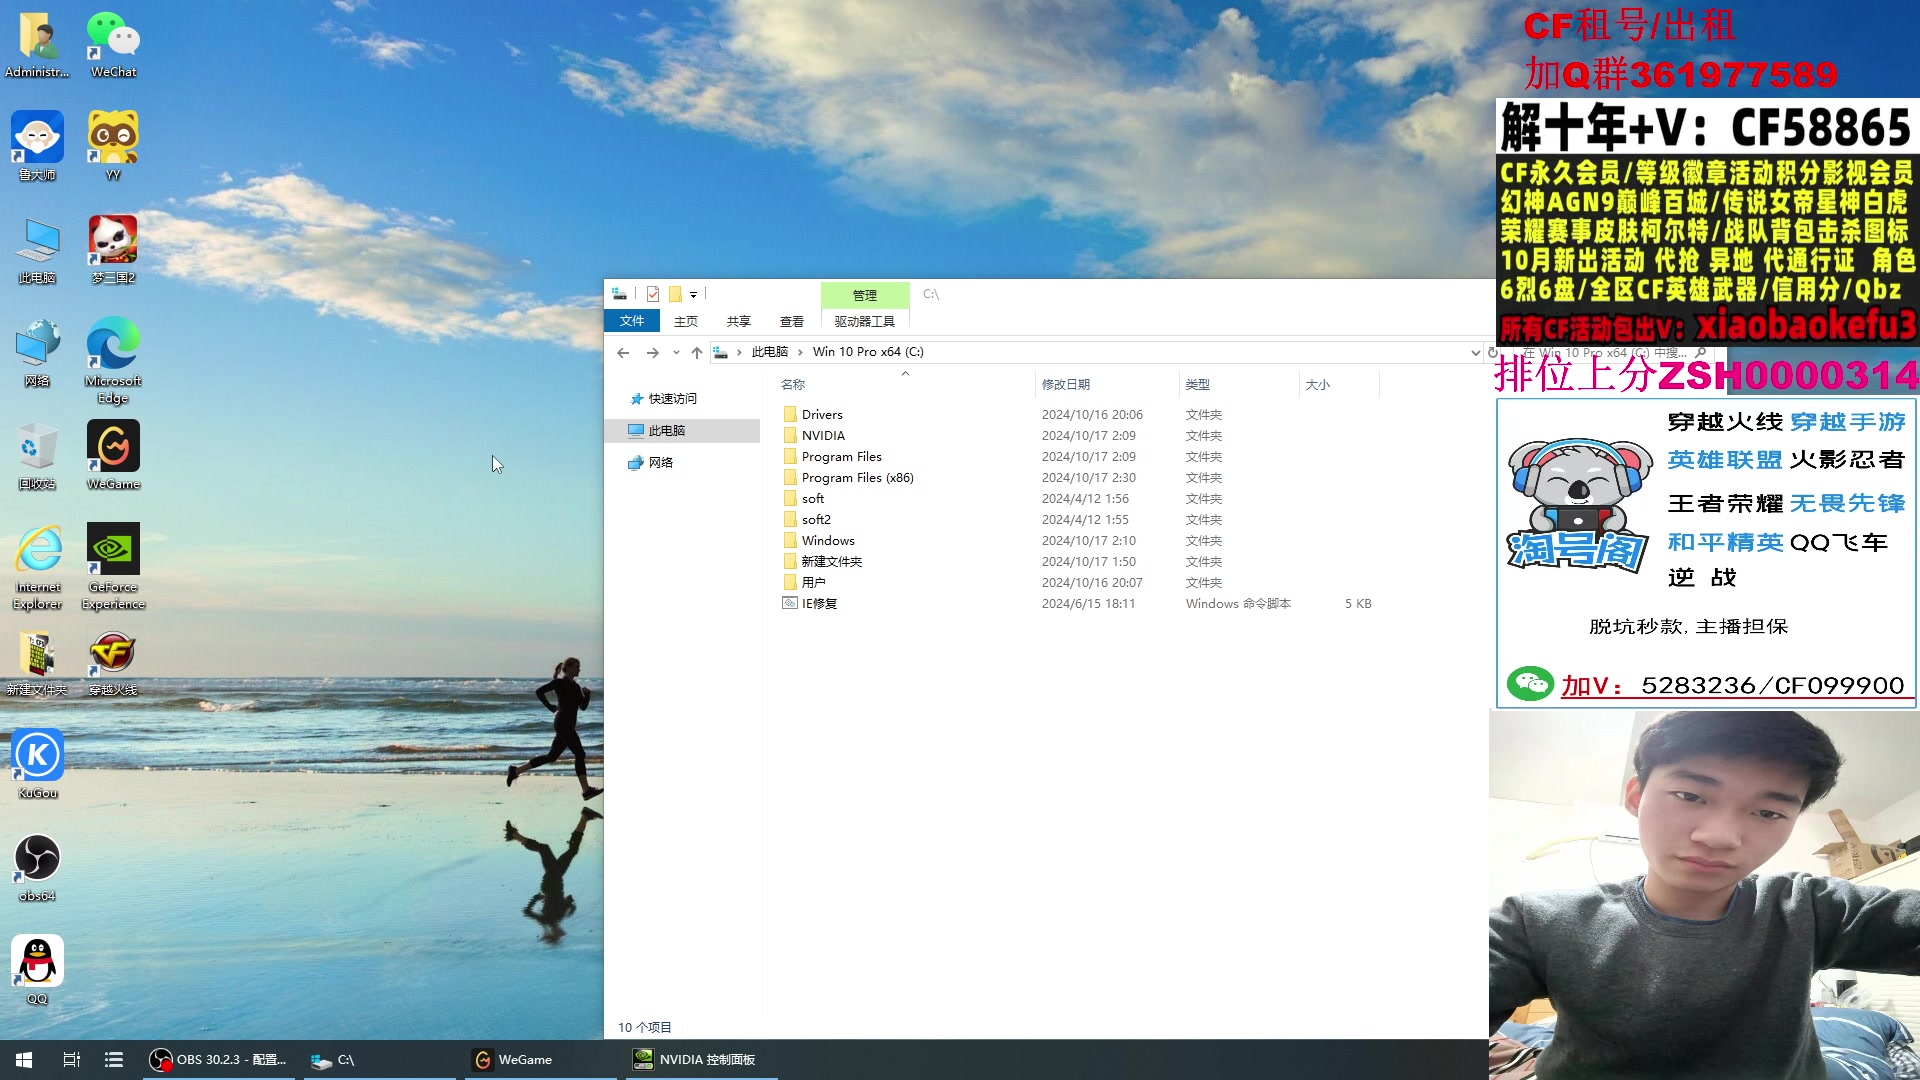Open Task View on the taskbar

point(71,1060)
